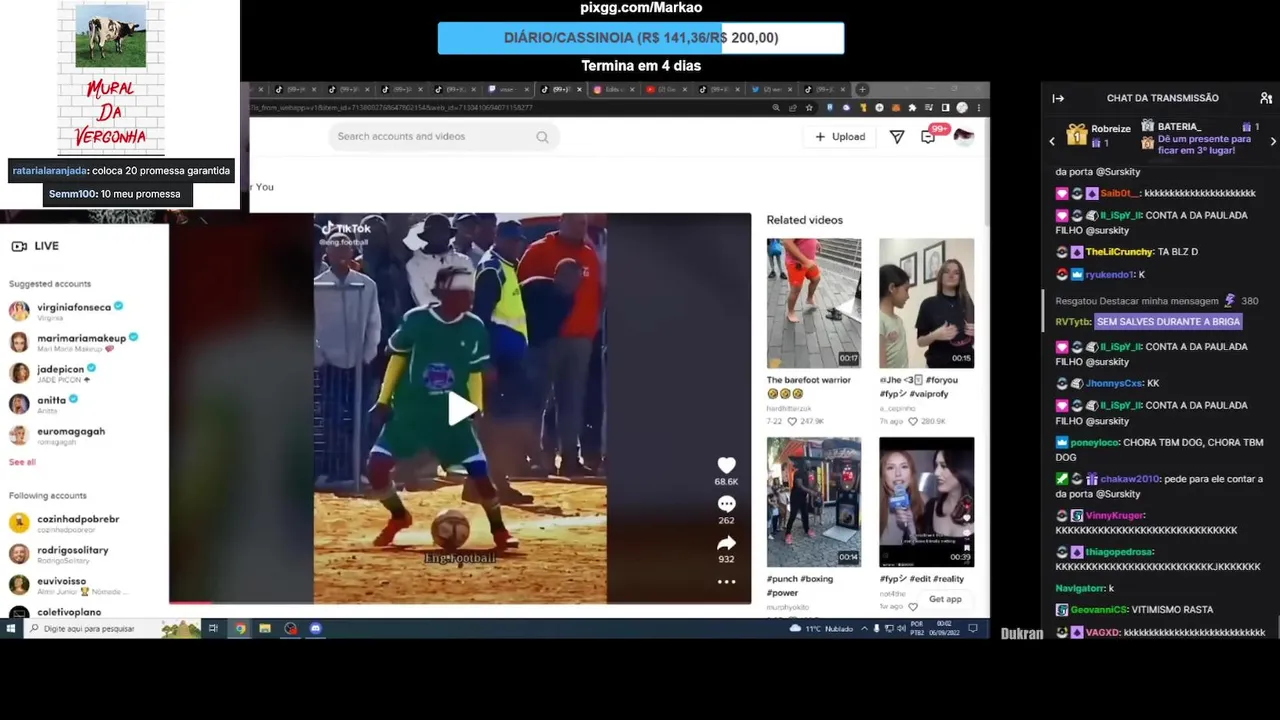1280x720 pixels.
Task: Open Chrome extensions puzzle icon
Action: pos(912,108)
